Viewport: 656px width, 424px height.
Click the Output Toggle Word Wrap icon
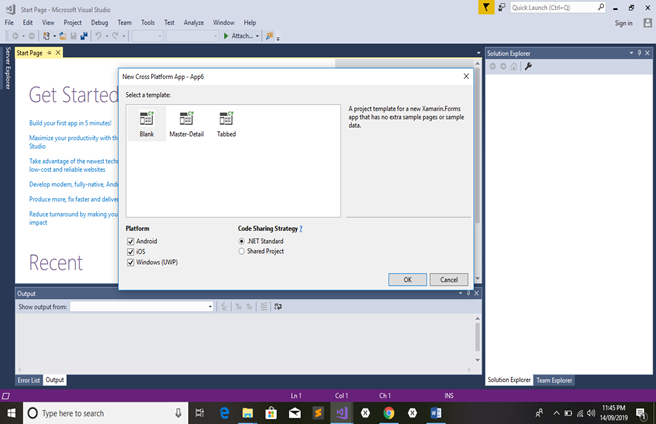coord(278,307)
